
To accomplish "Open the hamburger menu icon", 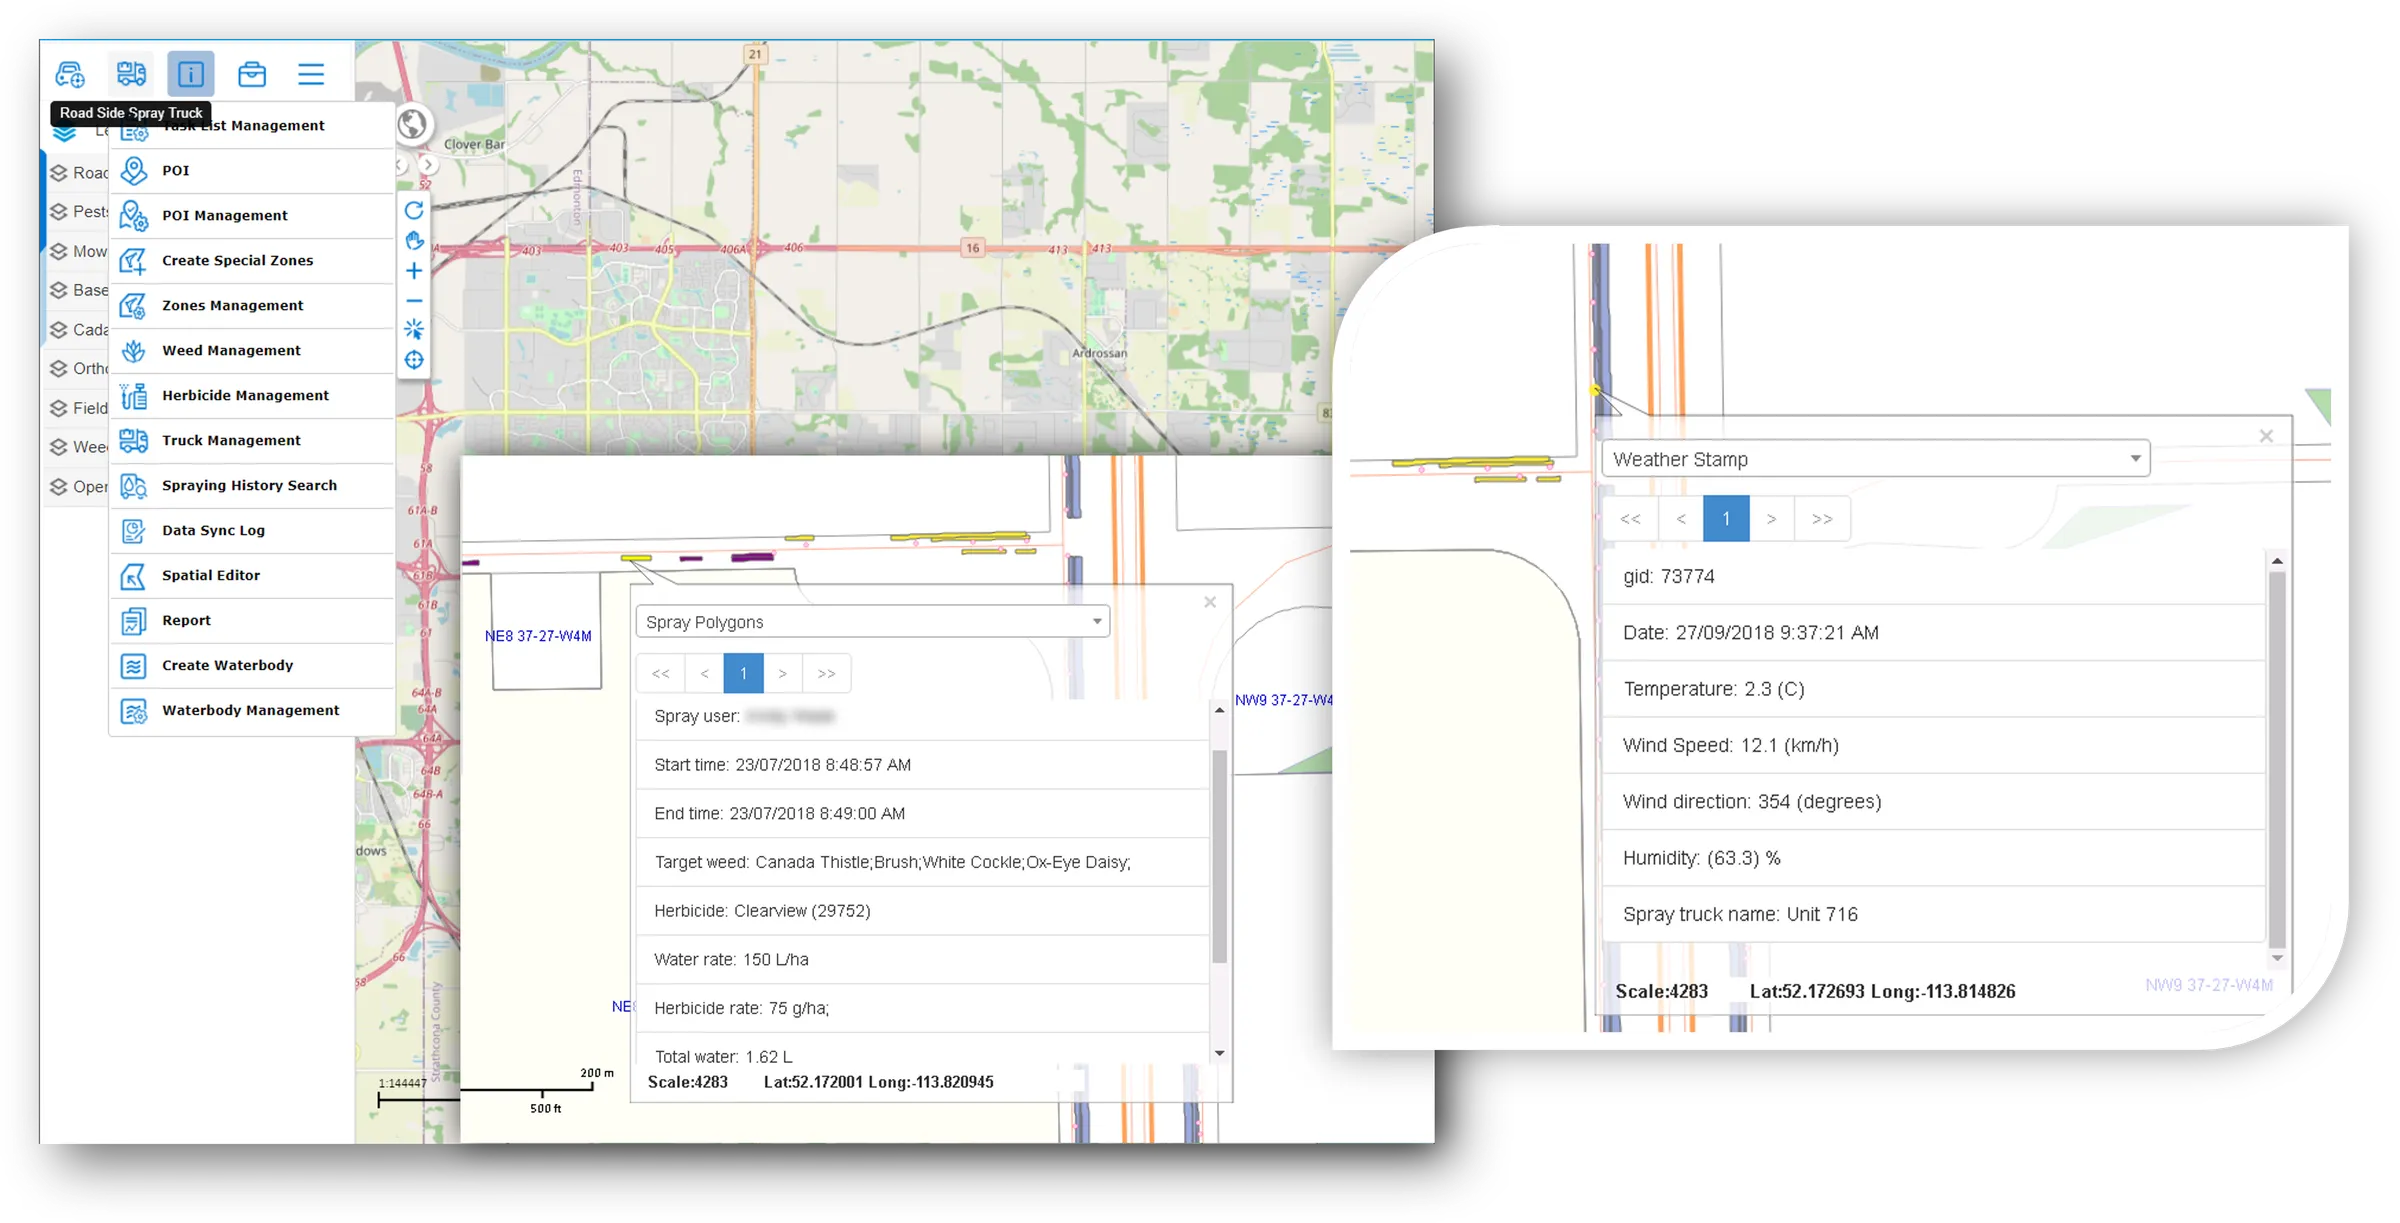I will (x=311, y=74).
